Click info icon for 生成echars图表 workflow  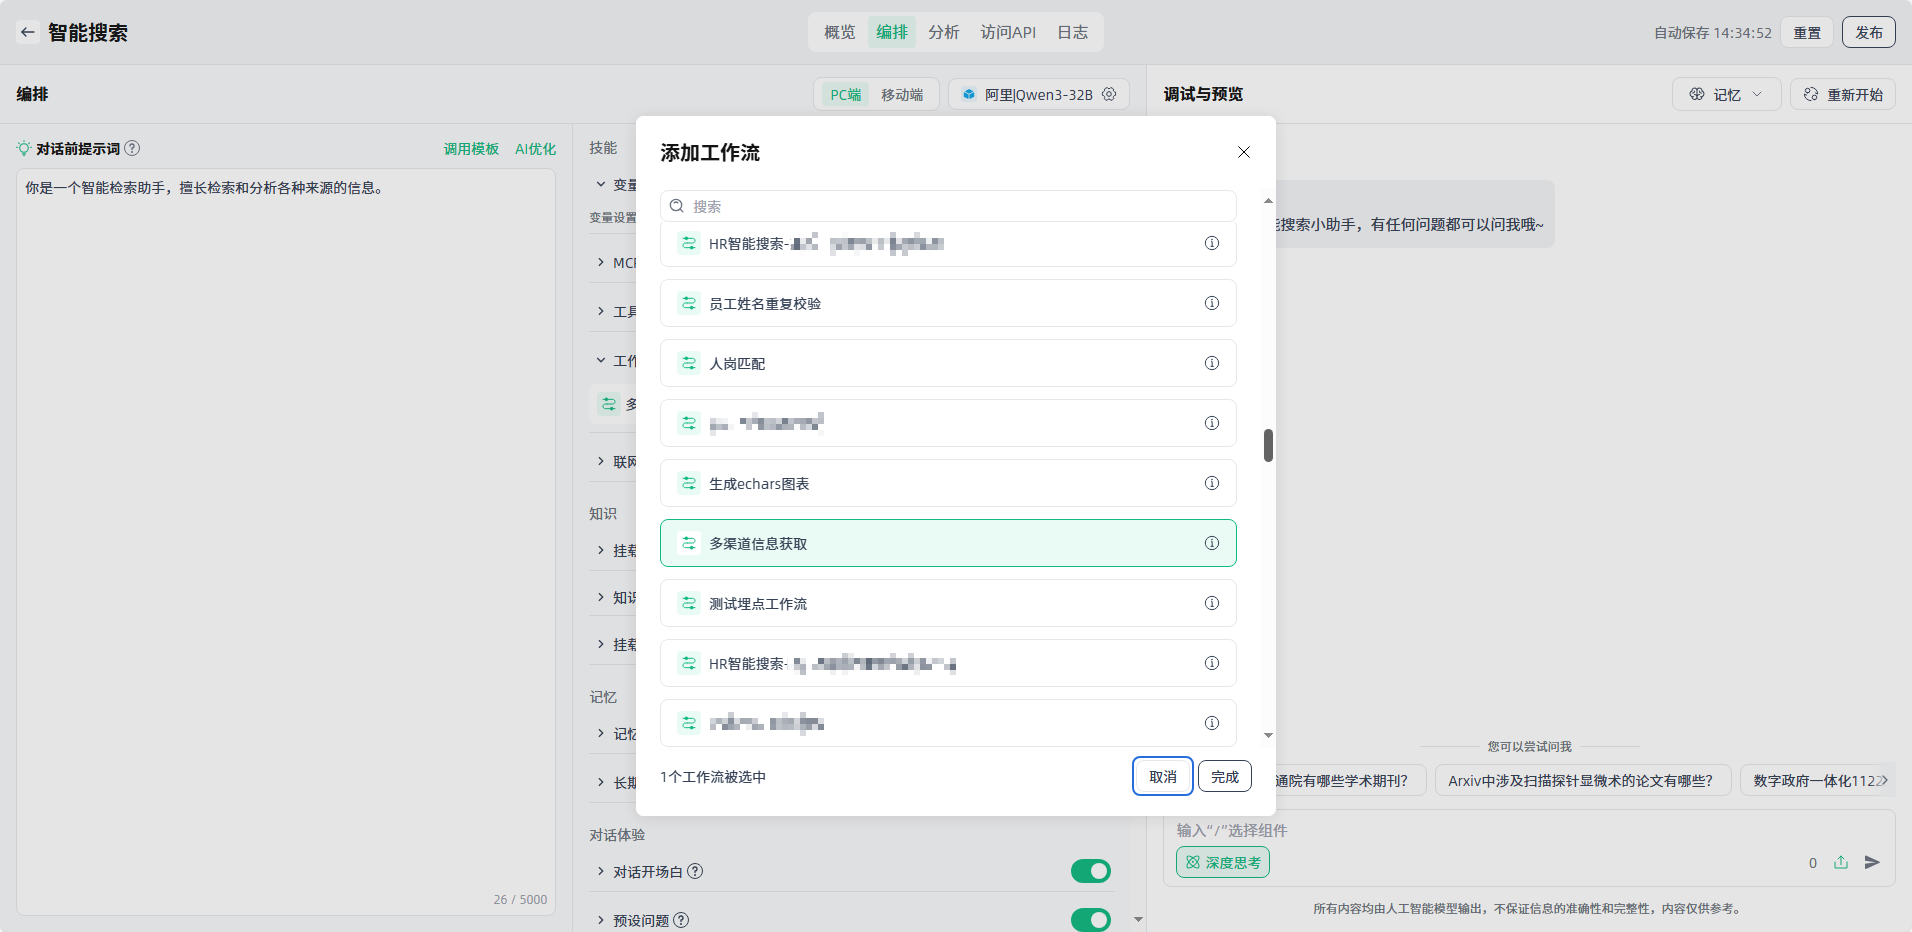tap(1211, 483)
